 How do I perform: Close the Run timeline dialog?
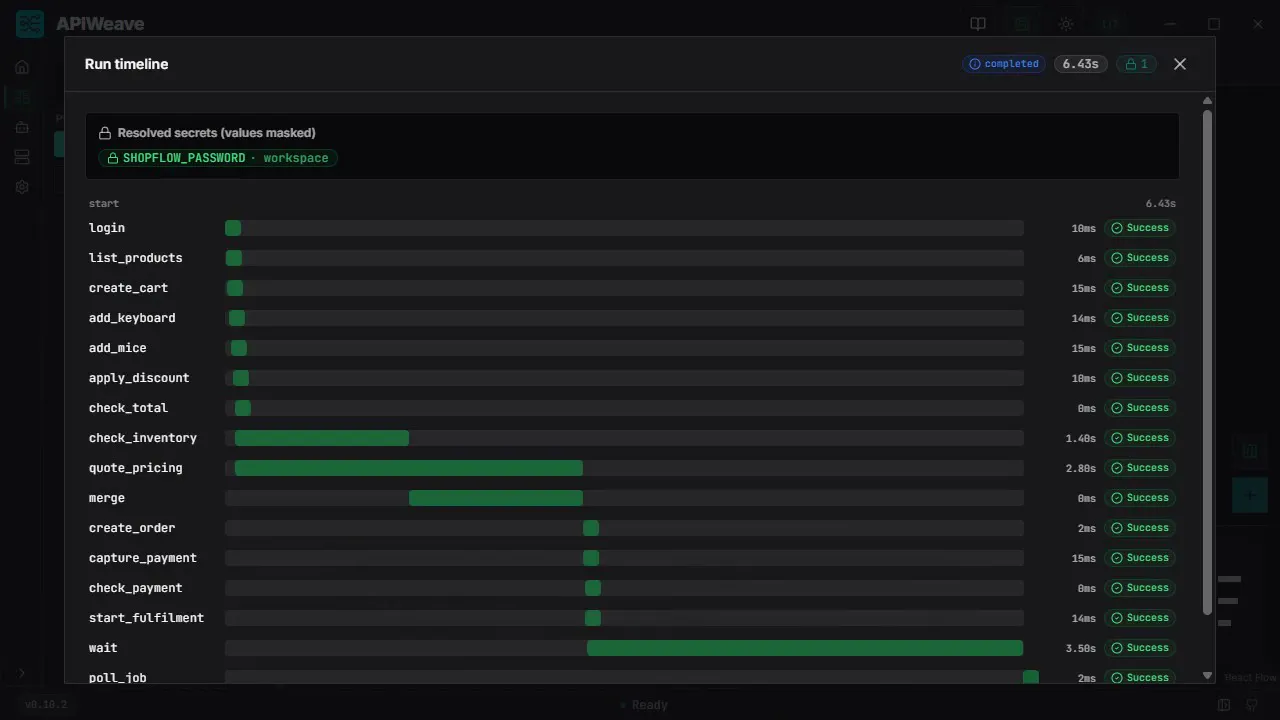(x=1180, y=64)
